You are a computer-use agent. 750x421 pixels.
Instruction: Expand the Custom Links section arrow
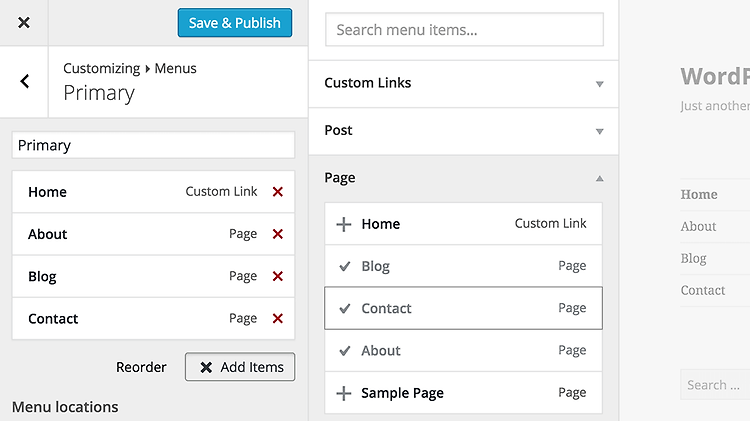pyautogui.click(x=599, y=84)
